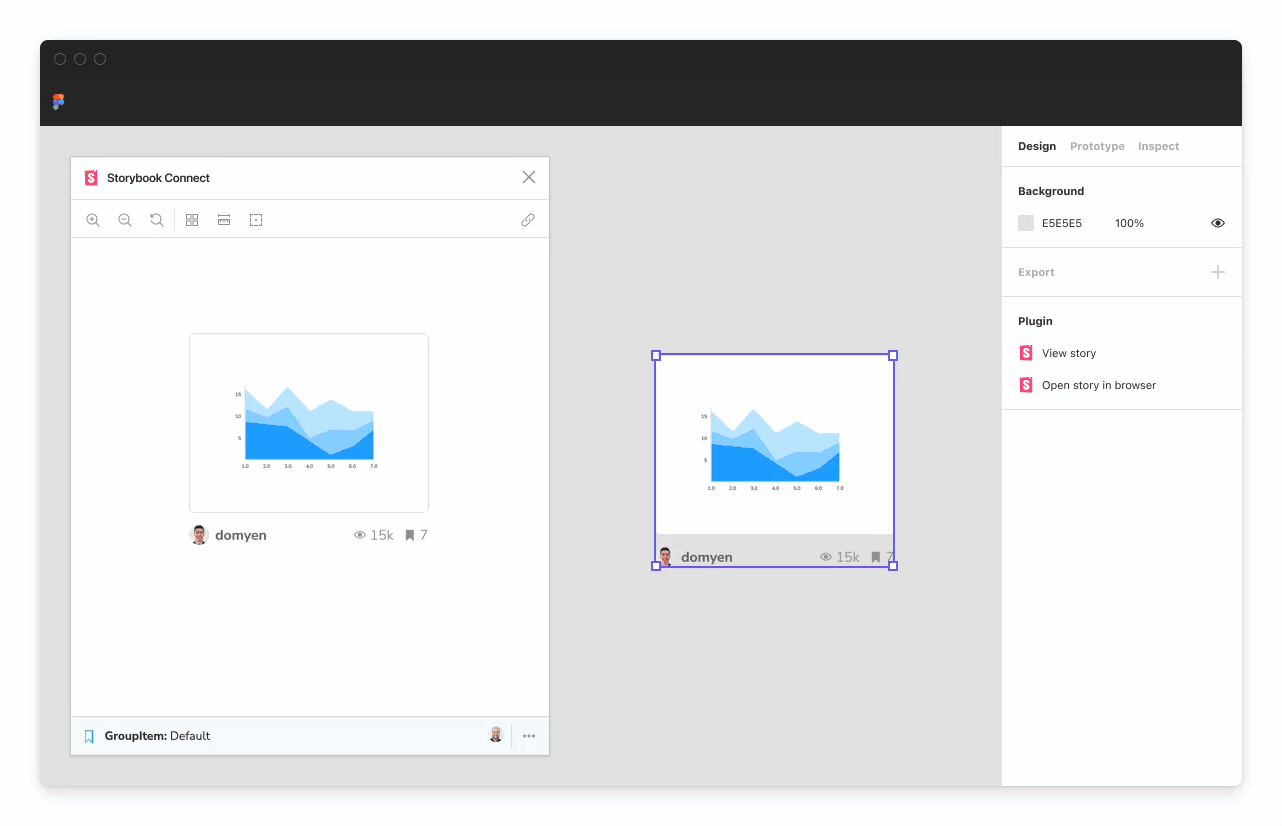Select the outlines view icon
Viewport: 1282px width, 826px height.
255,219
